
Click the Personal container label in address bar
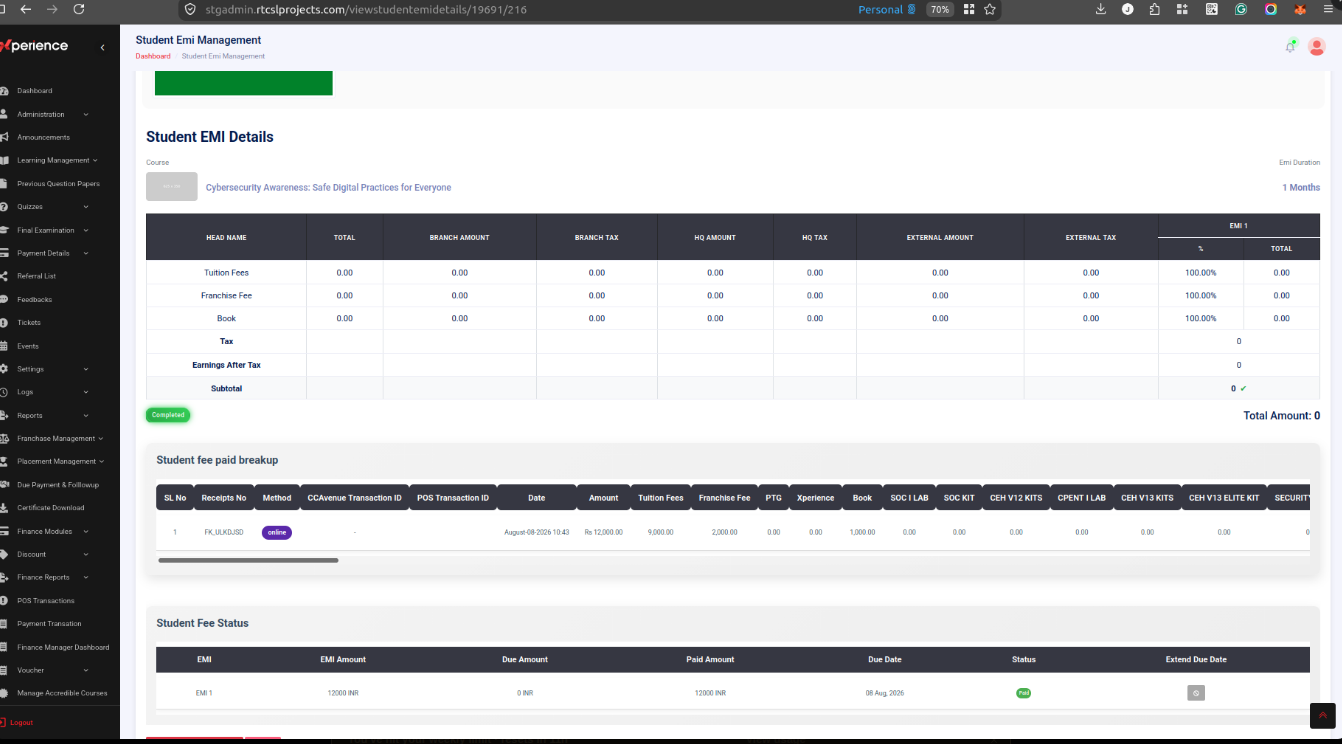(887, 9)
